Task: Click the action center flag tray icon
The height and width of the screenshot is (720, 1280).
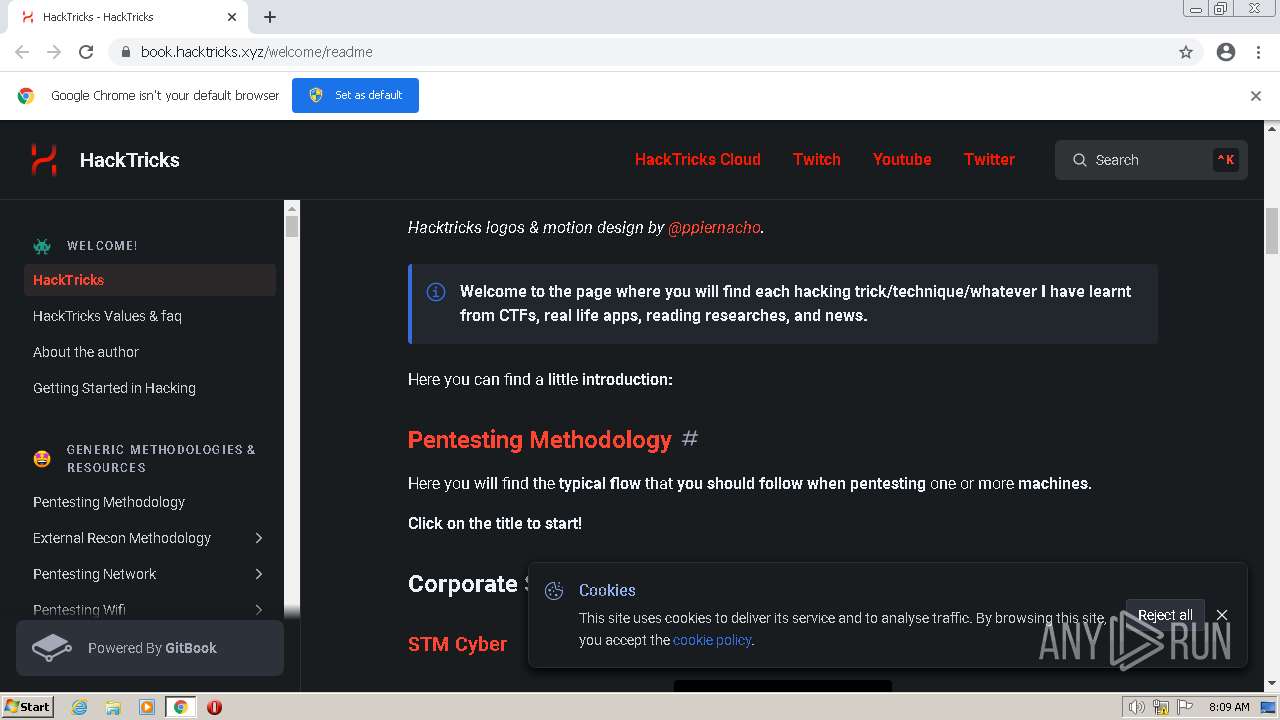Action: 1186,707
